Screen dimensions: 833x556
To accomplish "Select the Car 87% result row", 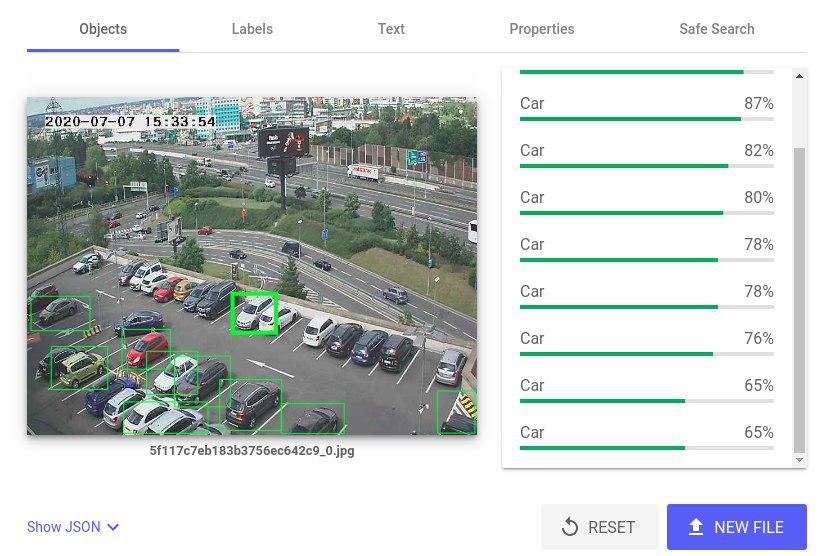I will pyautogui.click(x=647, y=107).
